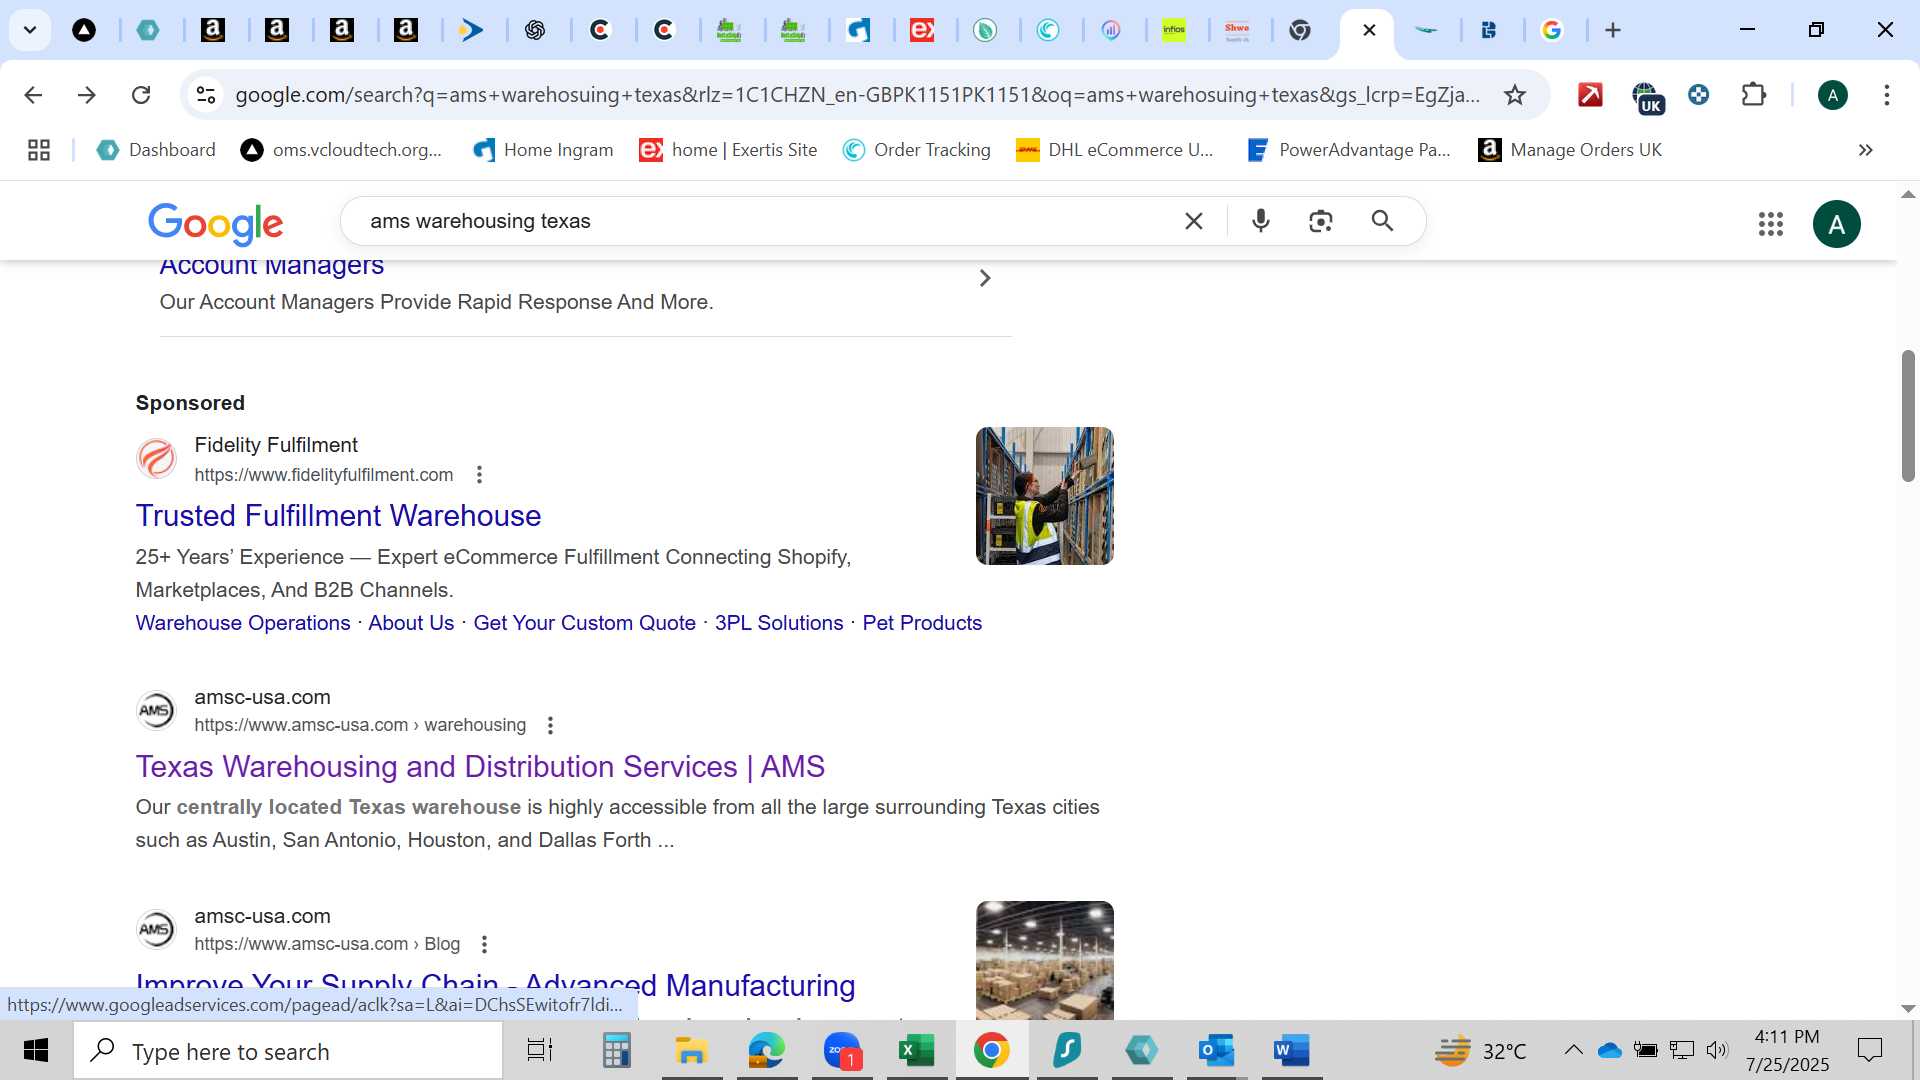
Task: Go to the Google logo homepage
Action: click(216, 224)
